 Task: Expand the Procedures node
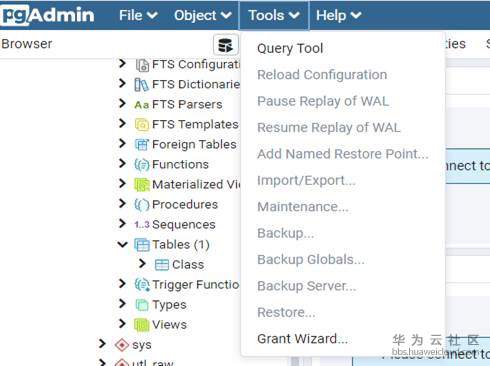[122, 203]
